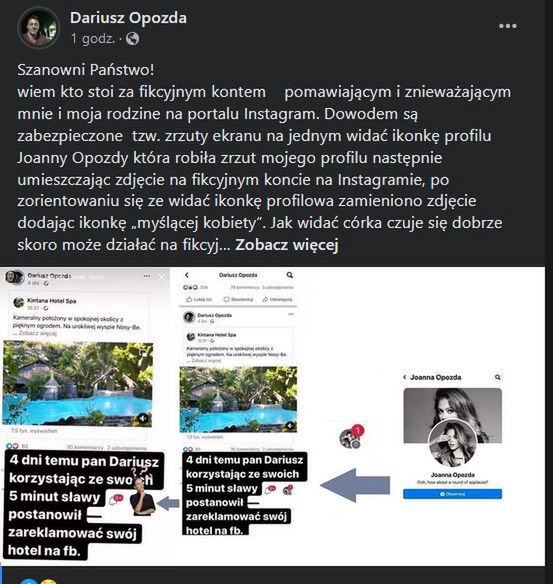Screen dimensions: 553x584
Task: Click the mute speaker icon on left pool video
Action: point(143,418)
